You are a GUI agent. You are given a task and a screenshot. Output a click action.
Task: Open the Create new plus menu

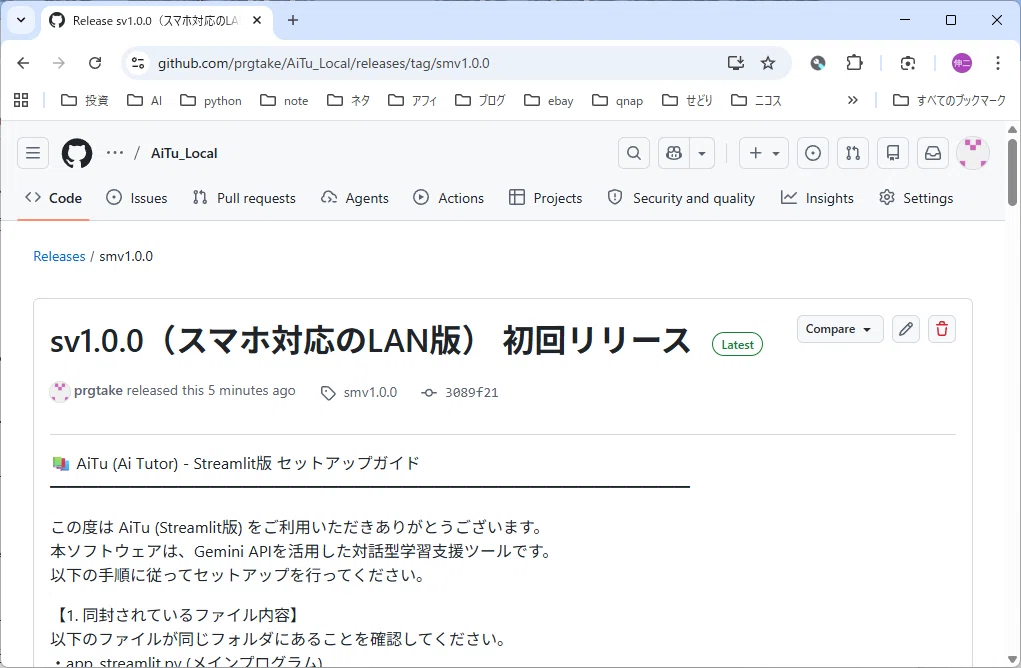764,153
